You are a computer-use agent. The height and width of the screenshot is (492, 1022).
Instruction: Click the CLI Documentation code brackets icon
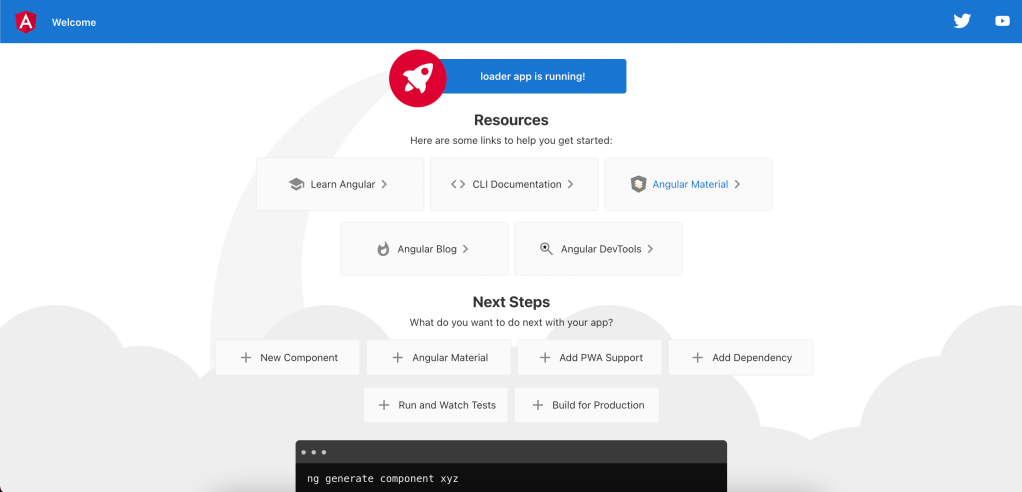[x=458, y=184]
